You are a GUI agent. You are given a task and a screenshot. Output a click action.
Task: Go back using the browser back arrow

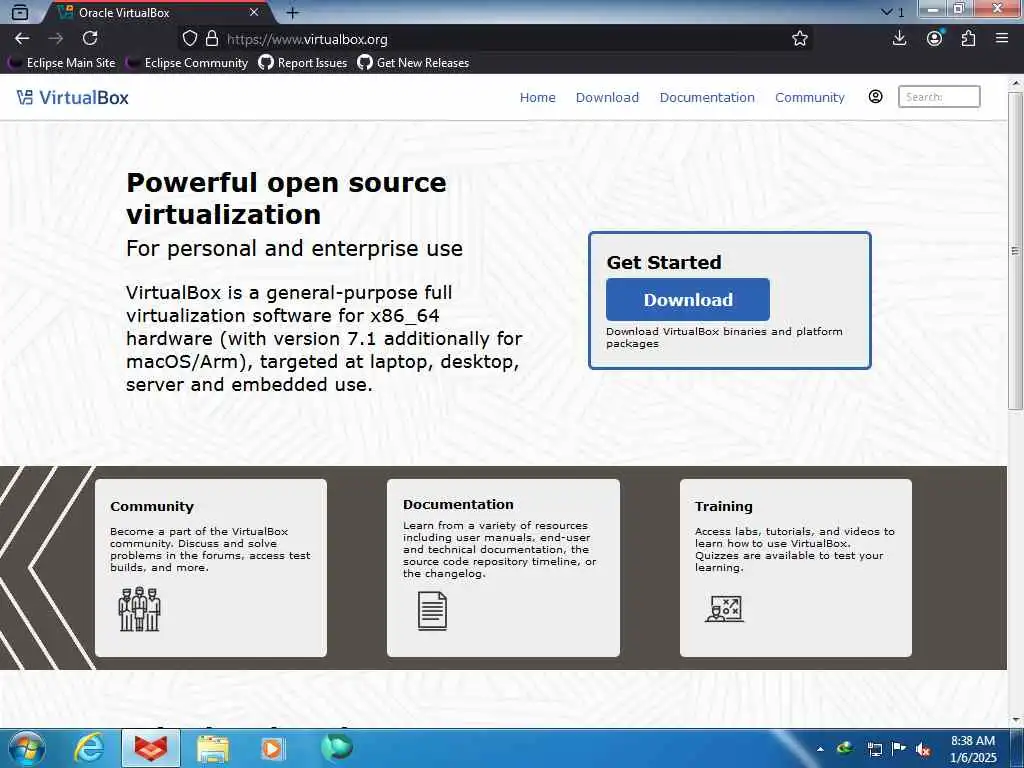22,39
